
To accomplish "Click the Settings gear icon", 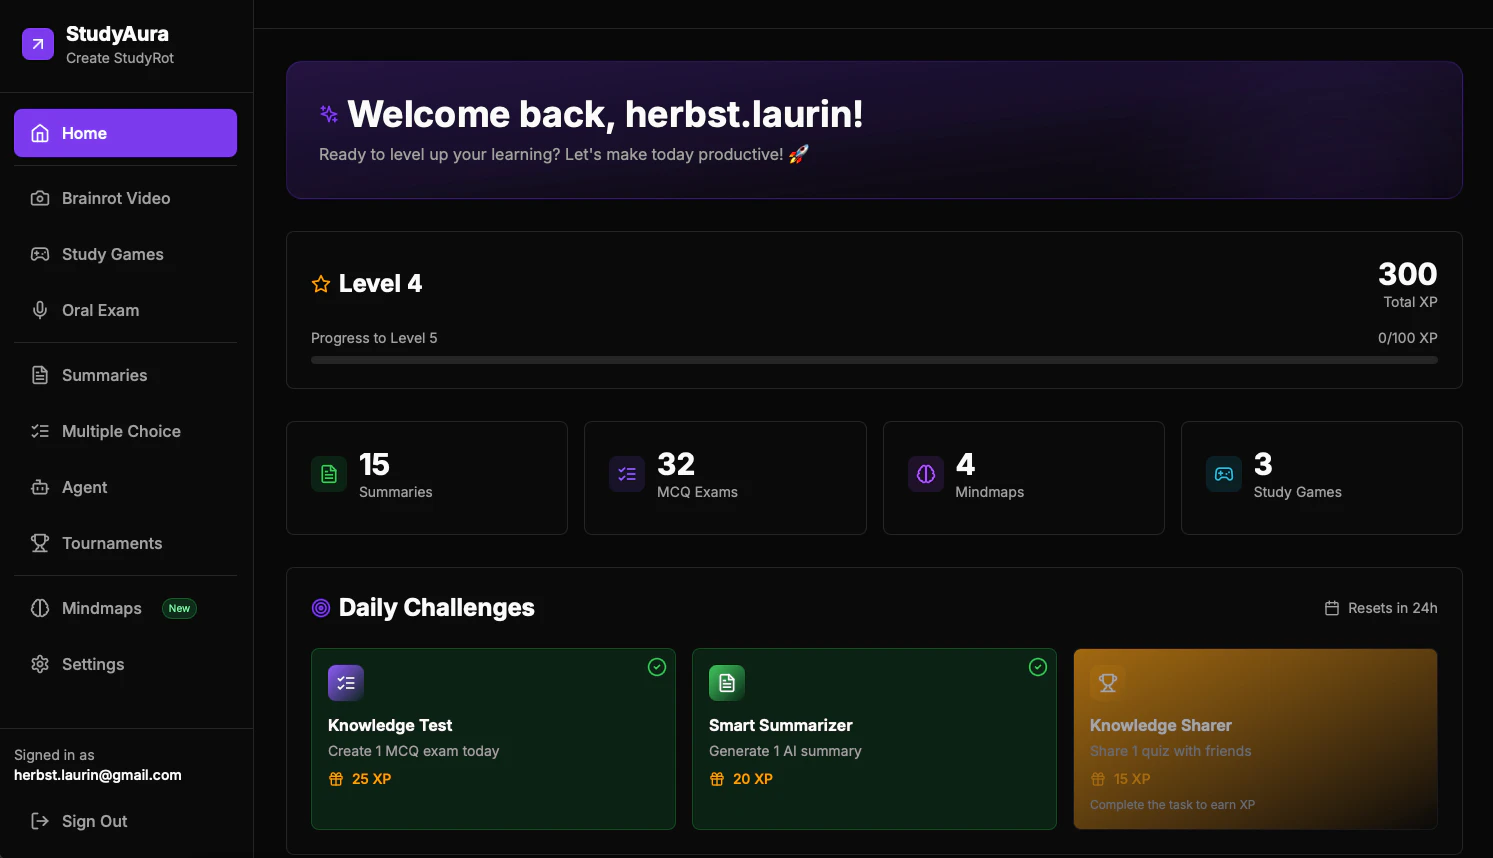I will pos(40,664).
